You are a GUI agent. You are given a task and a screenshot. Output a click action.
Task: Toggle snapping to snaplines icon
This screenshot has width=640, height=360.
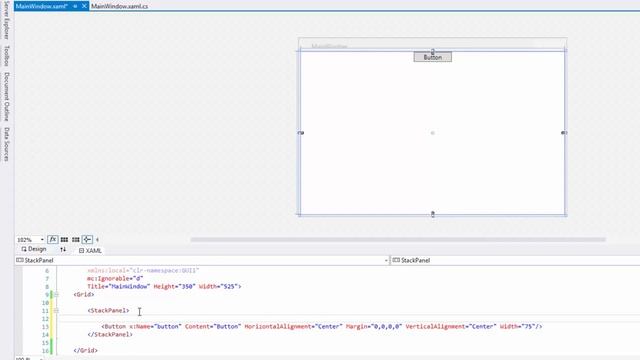pos(87,240)
